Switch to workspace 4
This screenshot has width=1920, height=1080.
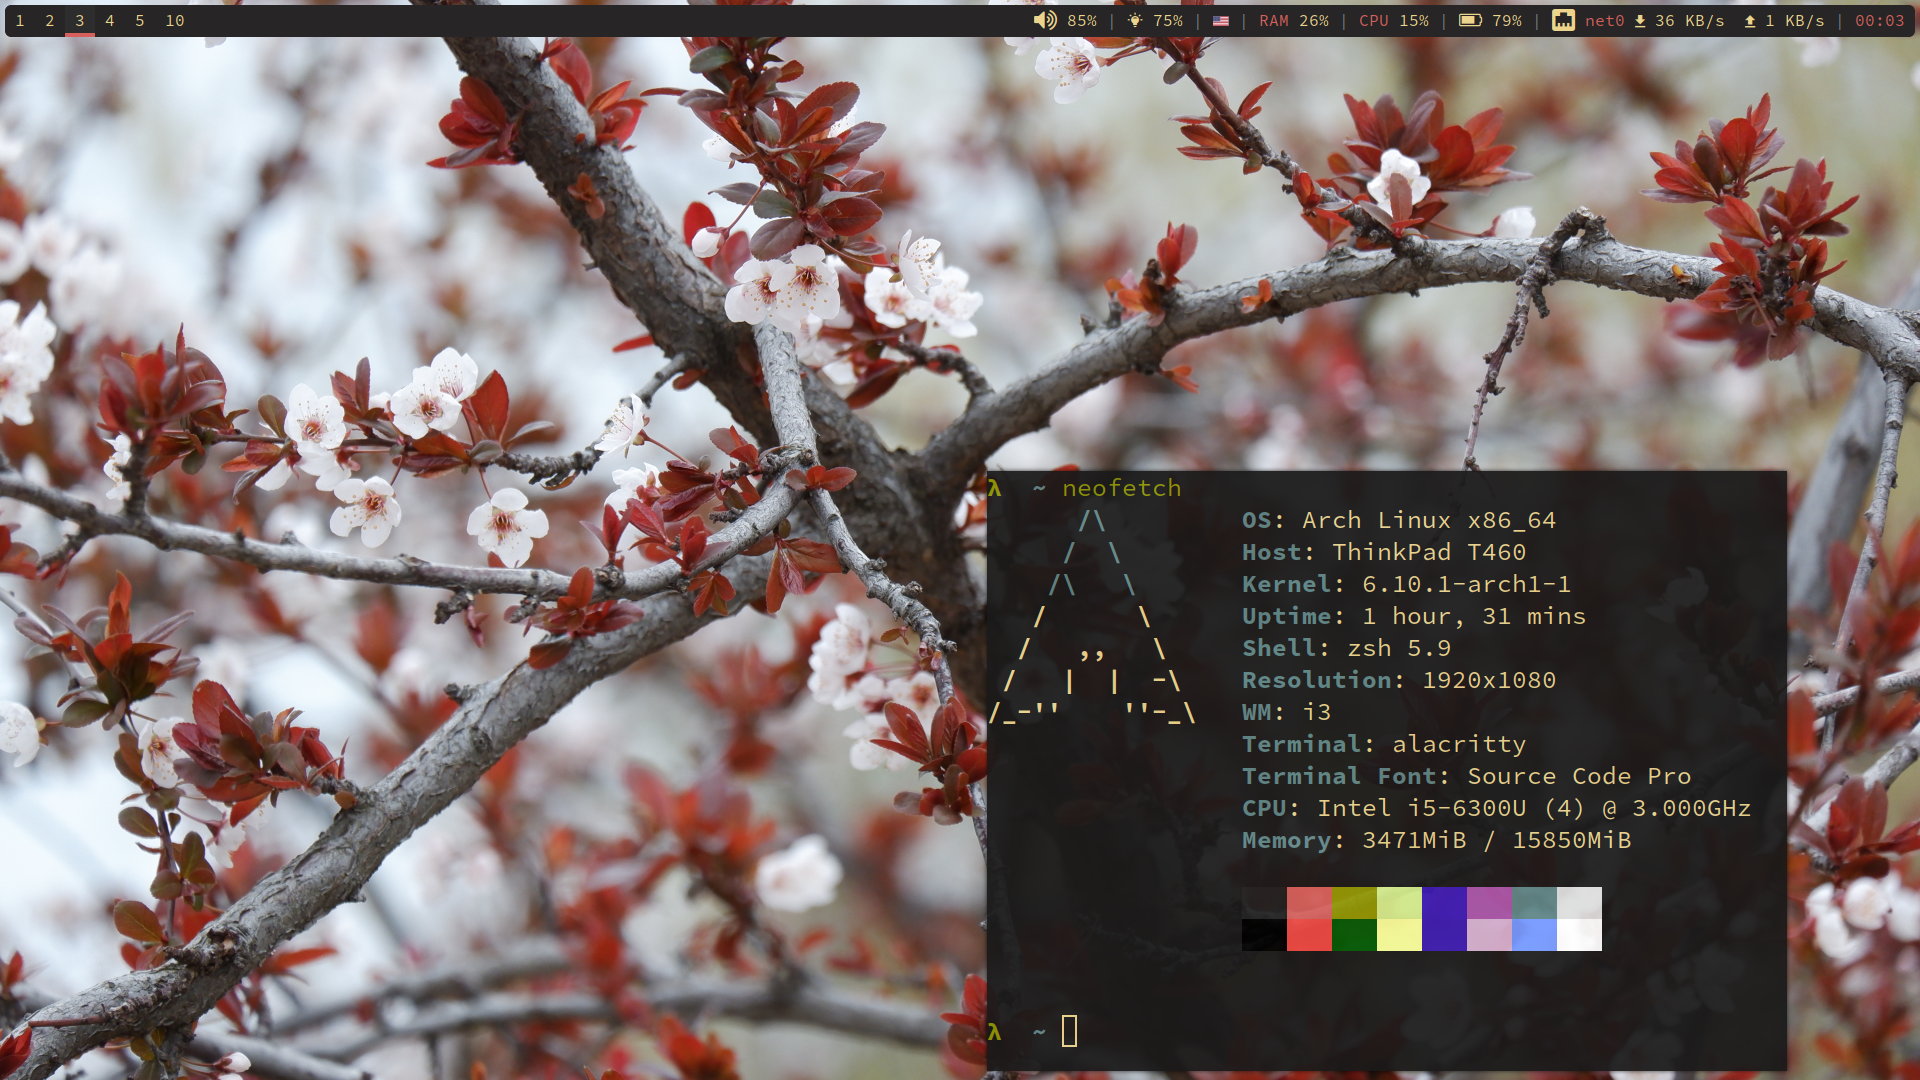[110, 20]
